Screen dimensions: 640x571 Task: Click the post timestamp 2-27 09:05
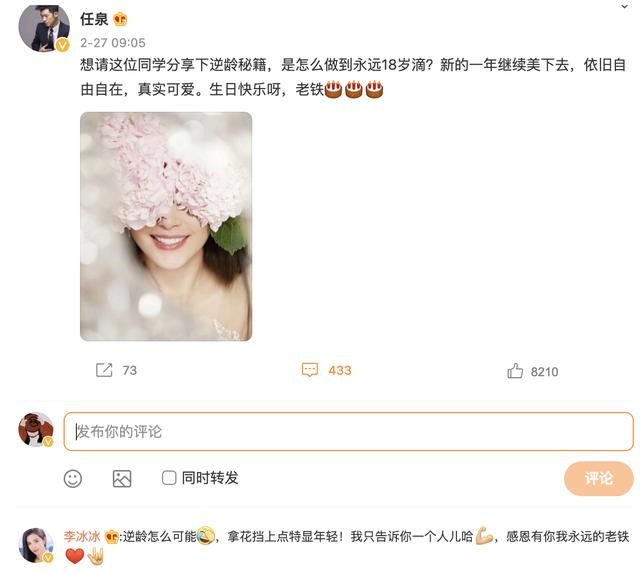click(113, 43)
